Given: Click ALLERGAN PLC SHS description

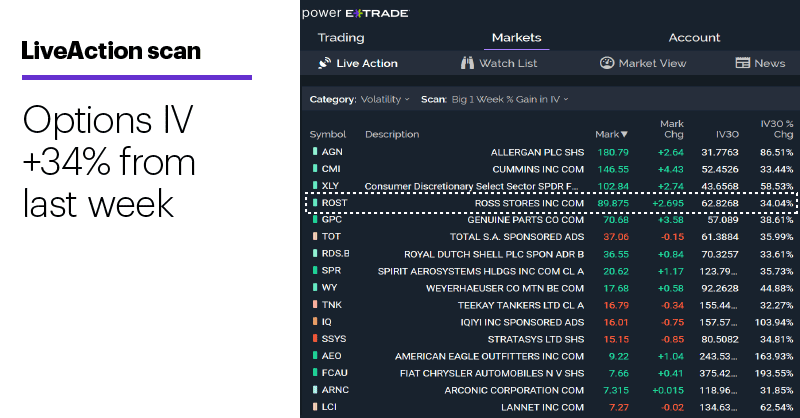Looking at the screenshot, I should [537, 152].
